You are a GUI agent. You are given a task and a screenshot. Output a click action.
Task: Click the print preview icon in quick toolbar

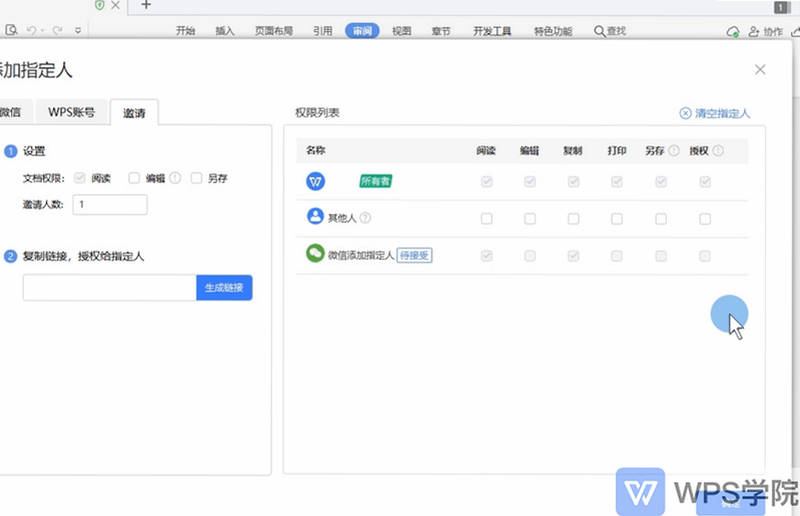(11, 30)
